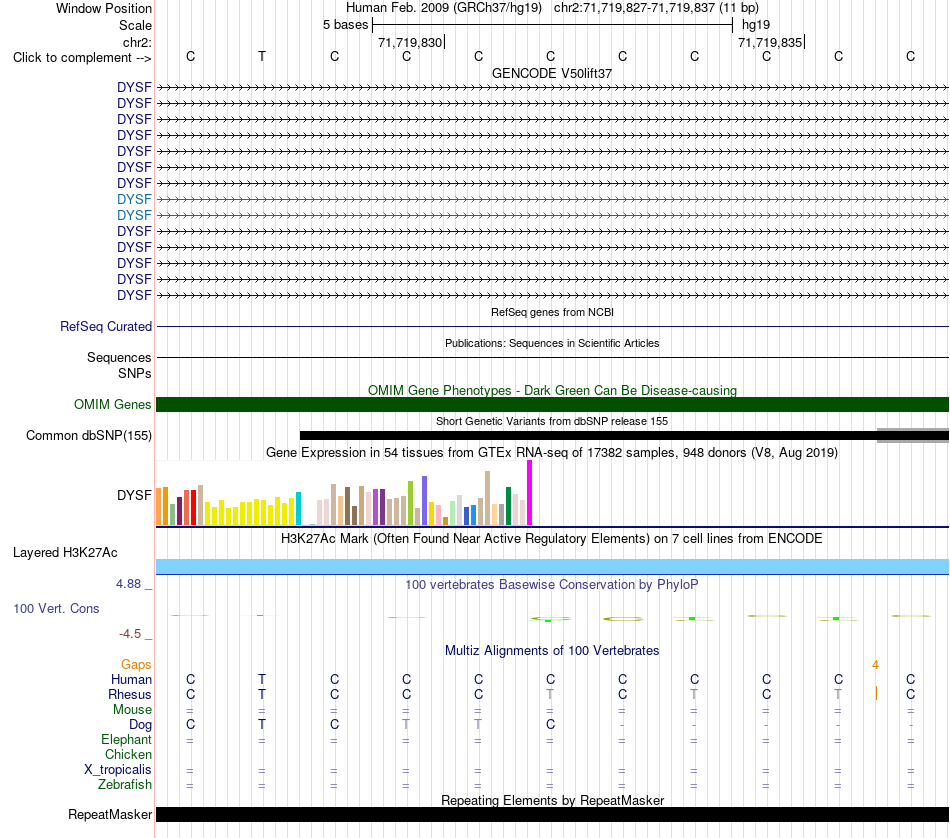950x838 pixels.
Task: Open the H3K27Ac Mark ENCODE track title
Action: (552, 539)
